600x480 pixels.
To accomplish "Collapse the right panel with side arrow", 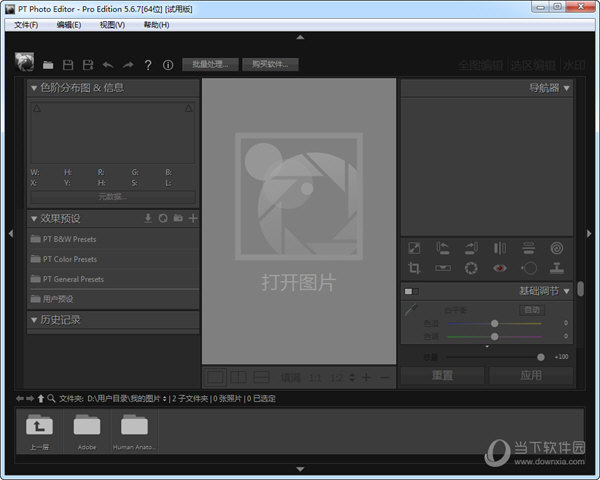I will click(589, 233).
